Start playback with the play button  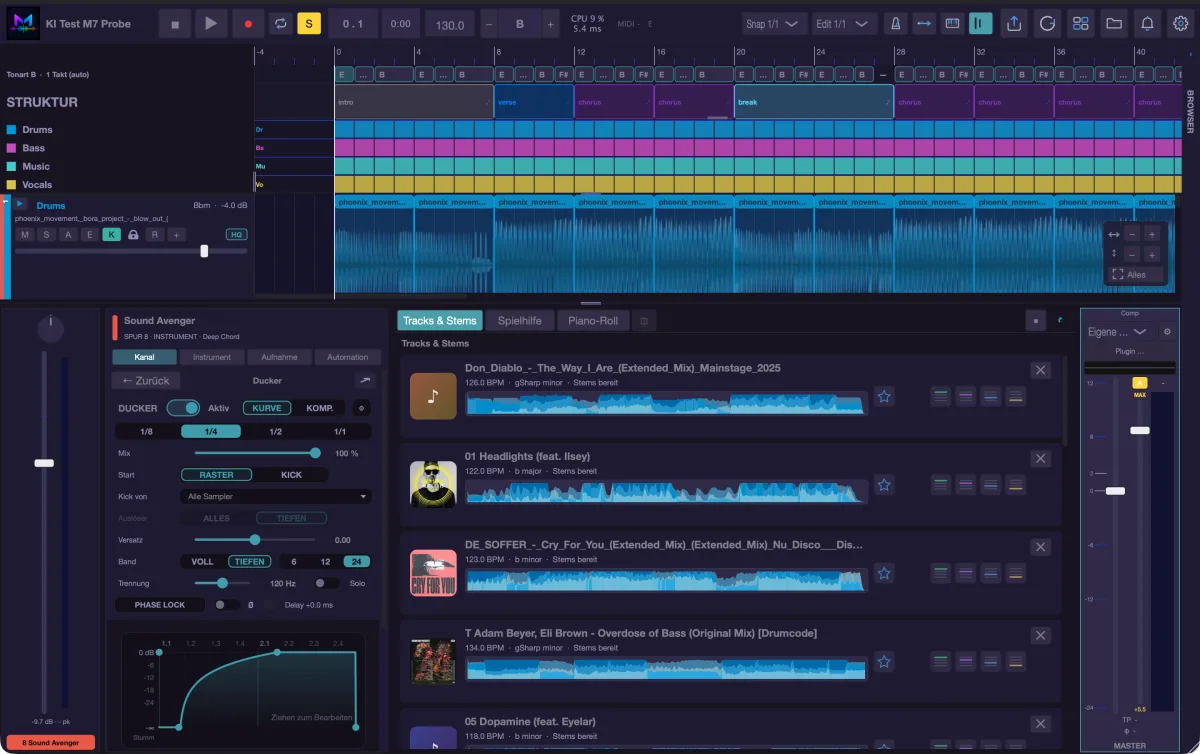click(210, 23)
